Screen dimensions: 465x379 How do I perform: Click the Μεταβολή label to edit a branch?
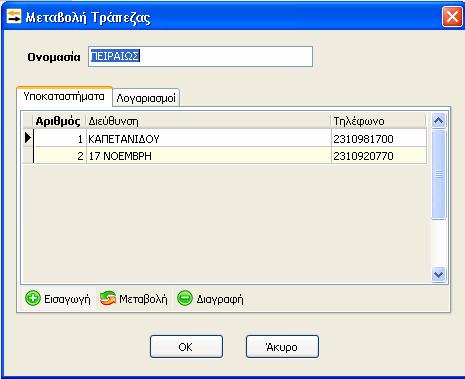(x=143, y=299)
